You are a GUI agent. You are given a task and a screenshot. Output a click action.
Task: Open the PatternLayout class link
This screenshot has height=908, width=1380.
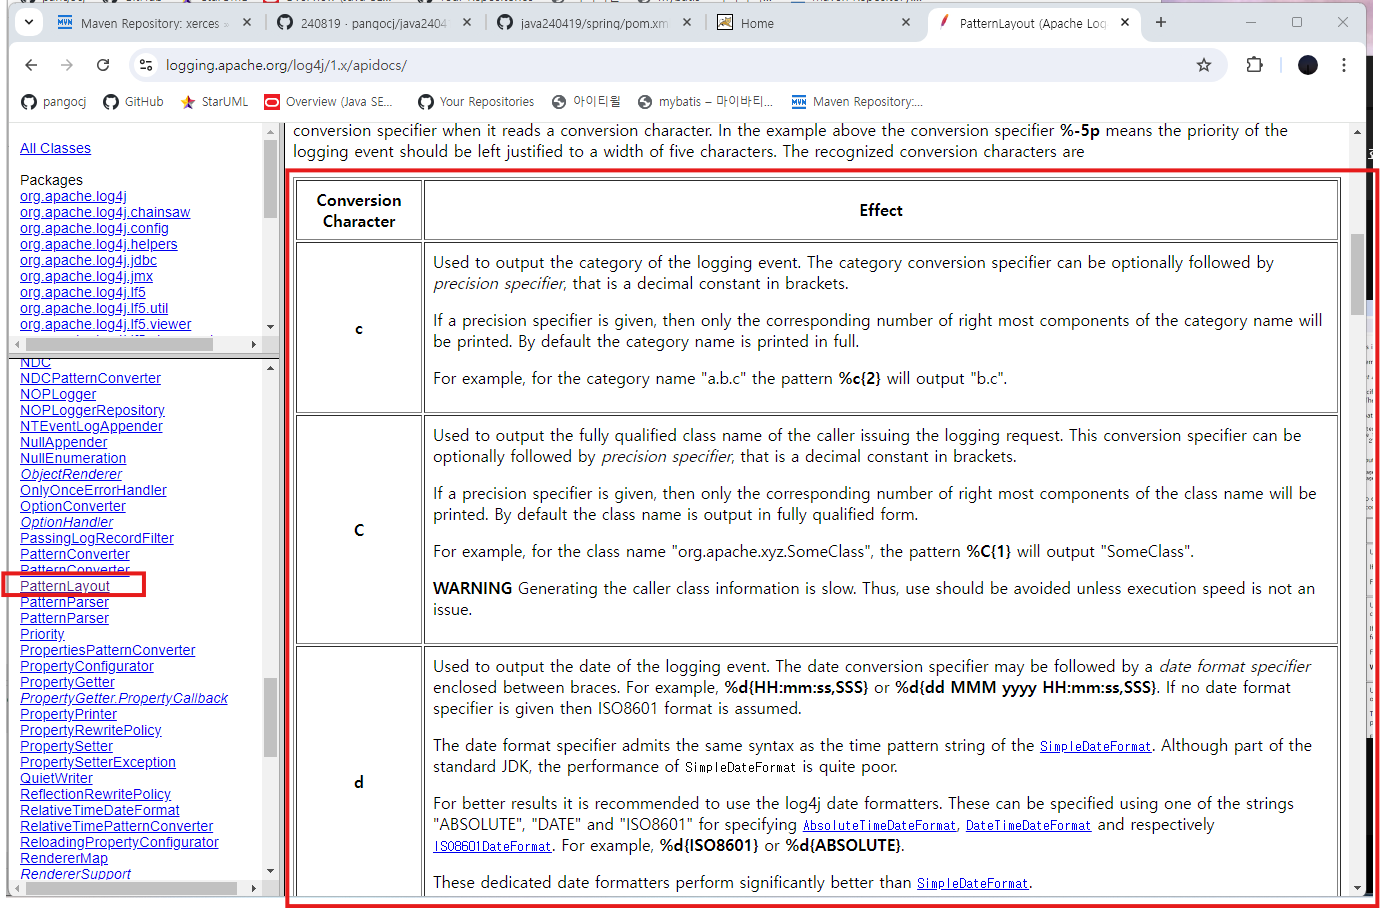pyautogui.click(x=65, y=586)
